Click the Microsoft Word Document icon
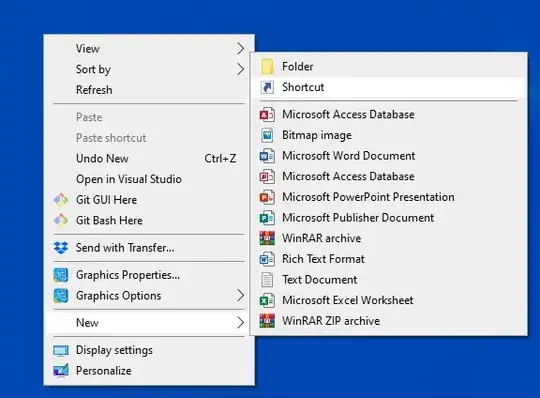This screenshot has height=398, width=540. click(x=267, y=156)
